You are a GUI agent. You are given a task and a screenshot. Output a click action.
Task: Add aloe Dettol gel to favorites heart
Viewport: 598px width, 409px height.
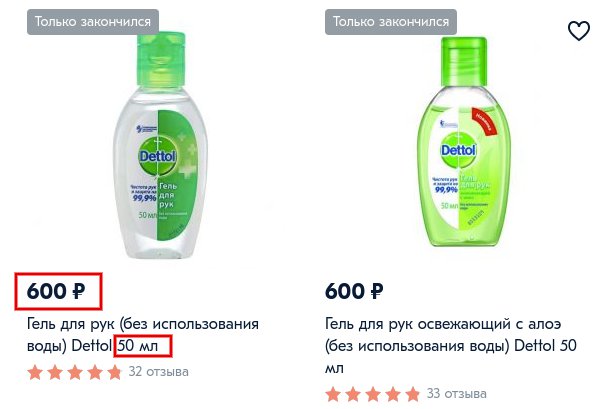[579, 31]
